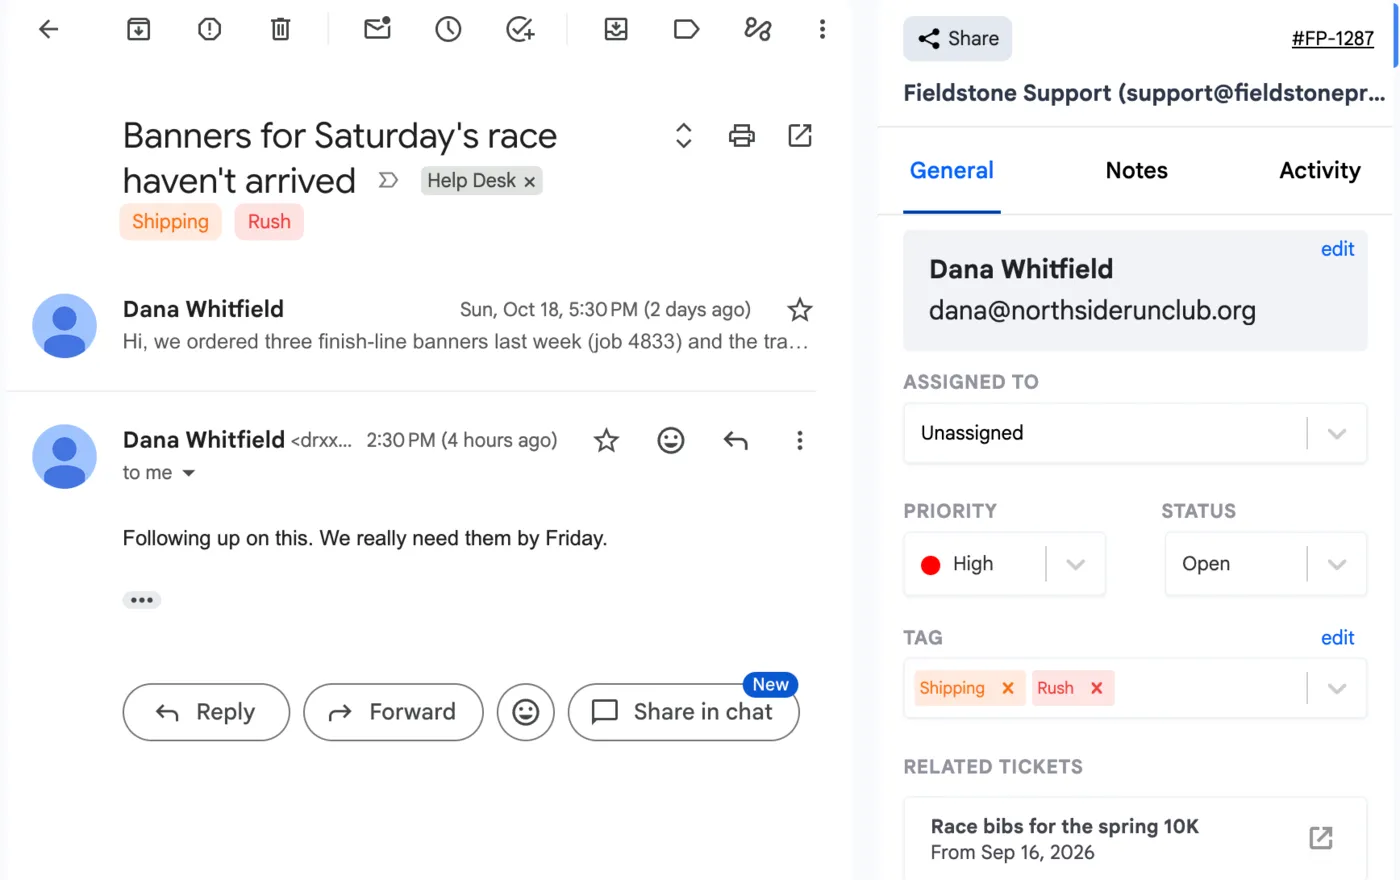Star the Sun, Oct 18 message

pyautogui.click(x=800, y=310)
